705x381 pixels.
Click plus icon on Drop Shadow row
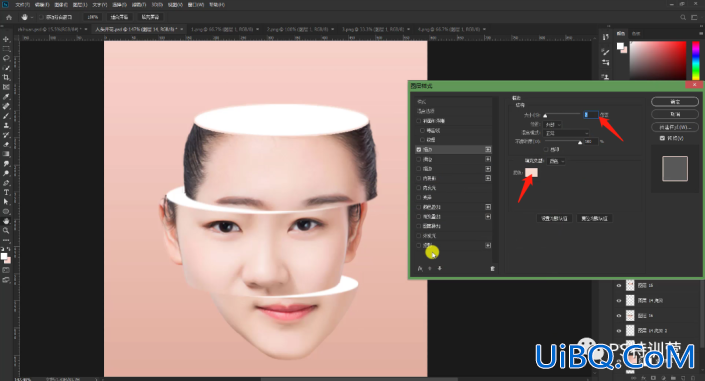point(488,245)
